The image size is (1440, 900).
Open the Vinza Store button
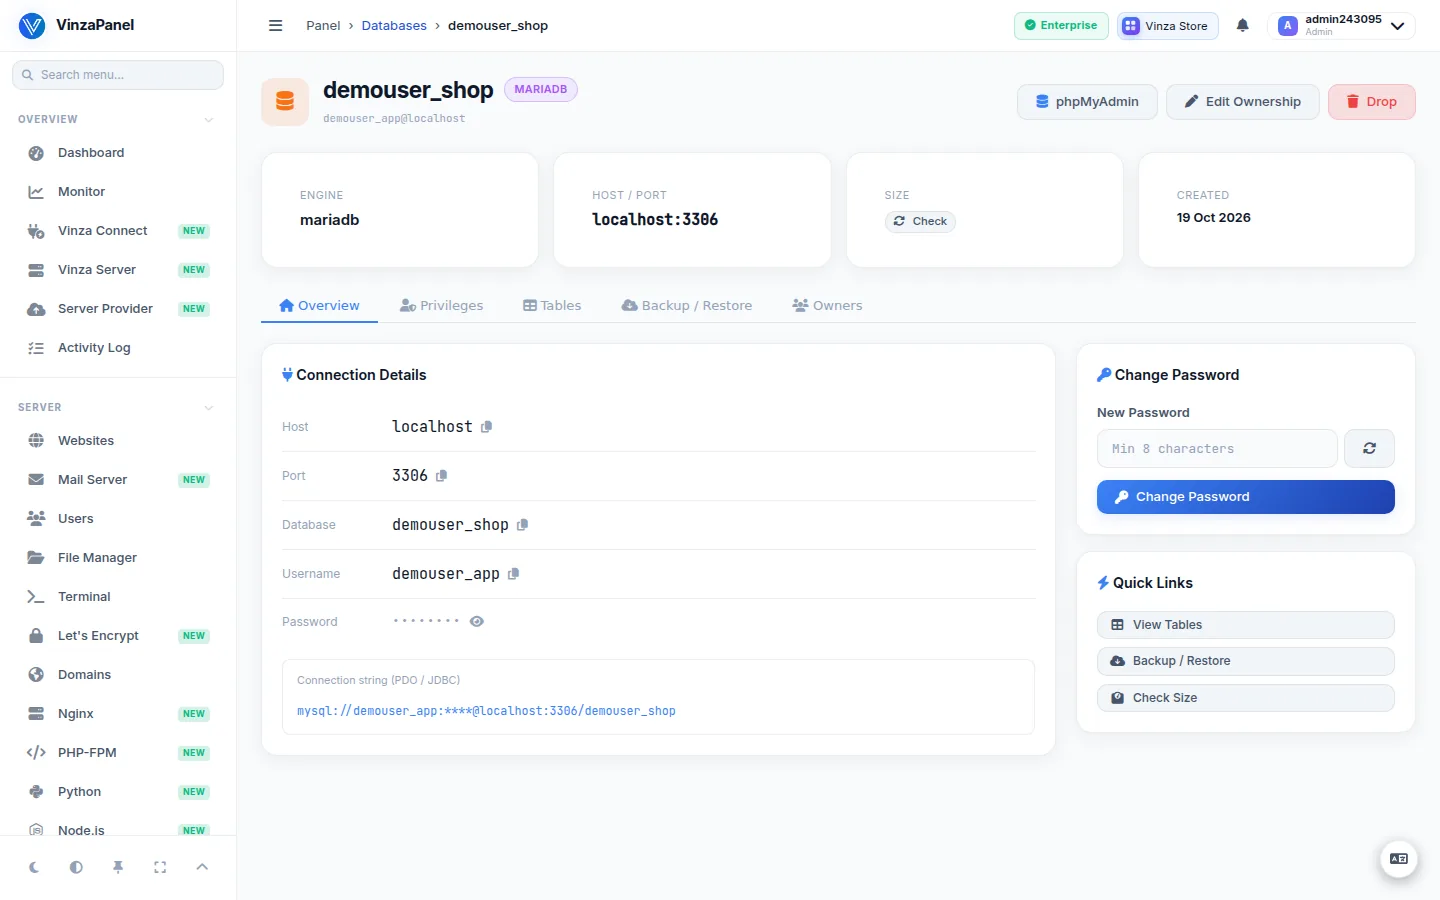[1167, 26]
